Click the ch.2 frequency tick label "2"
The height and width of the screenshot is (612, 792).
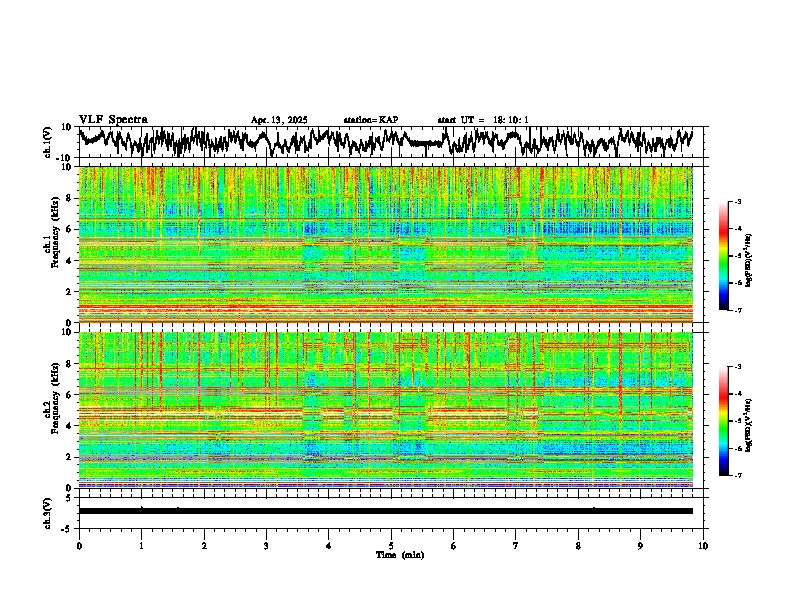click(x=69, y=457)
